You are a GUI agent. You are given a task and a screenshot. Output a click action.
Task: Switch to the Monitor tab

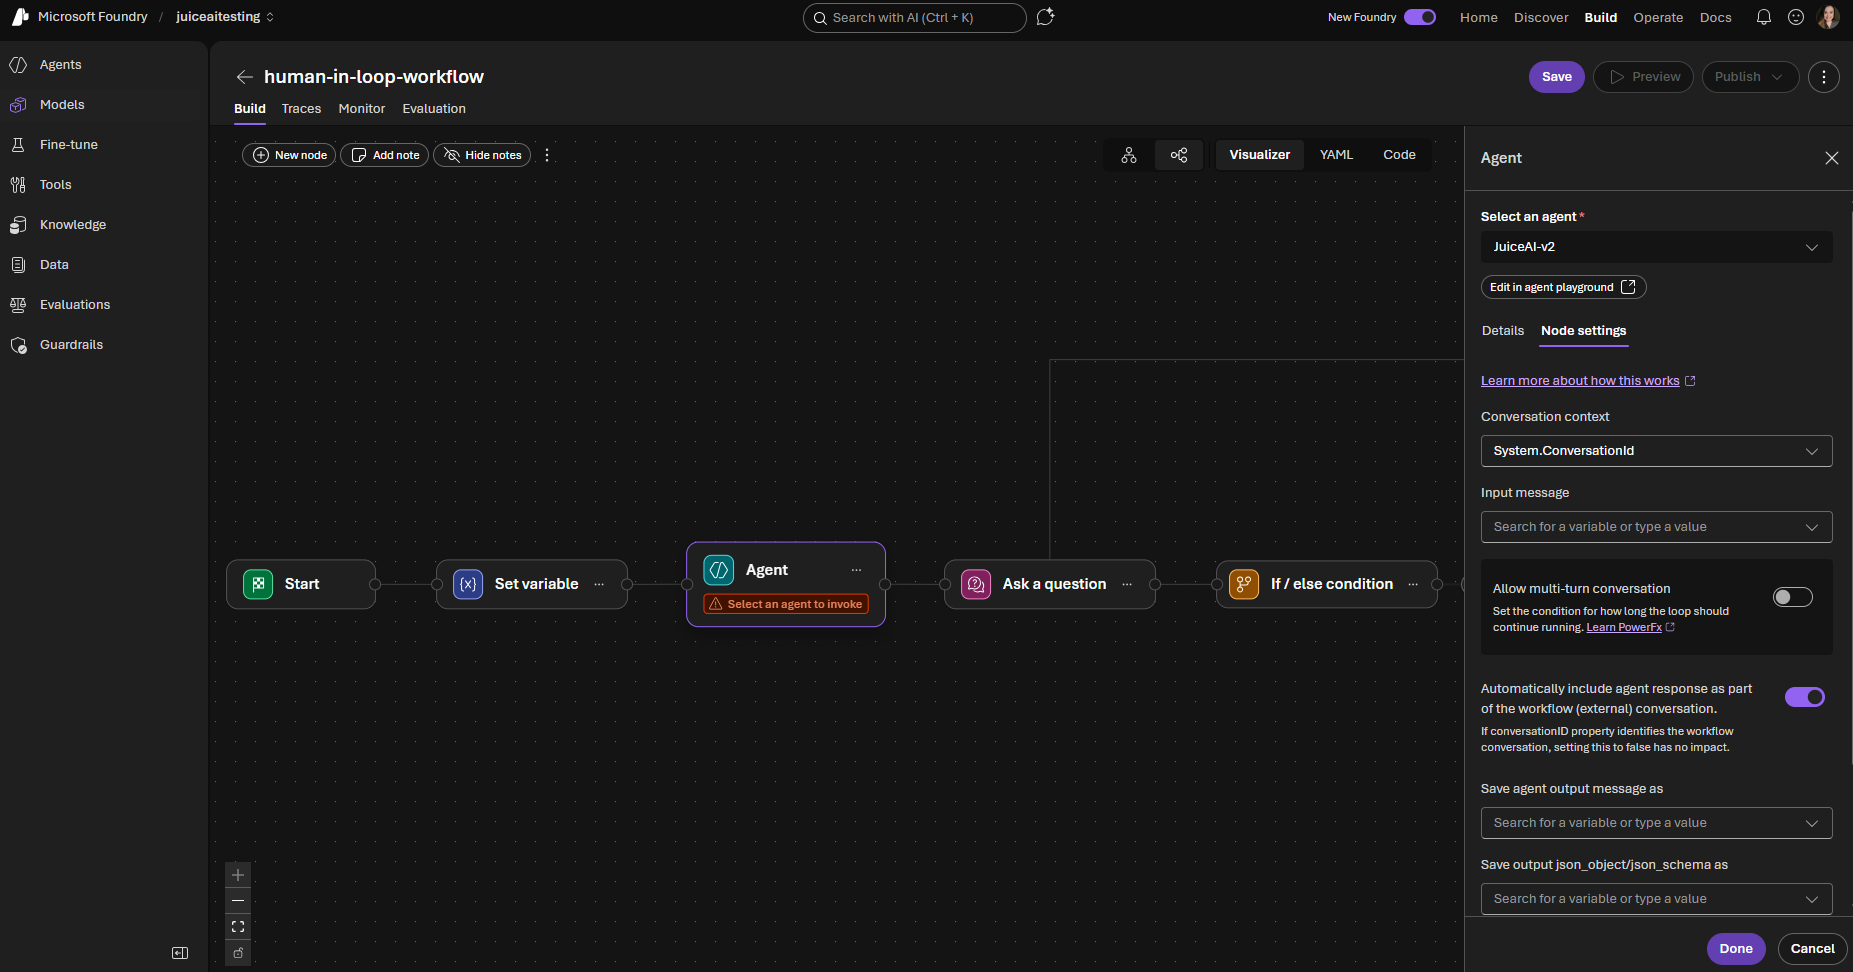(362, 109)
